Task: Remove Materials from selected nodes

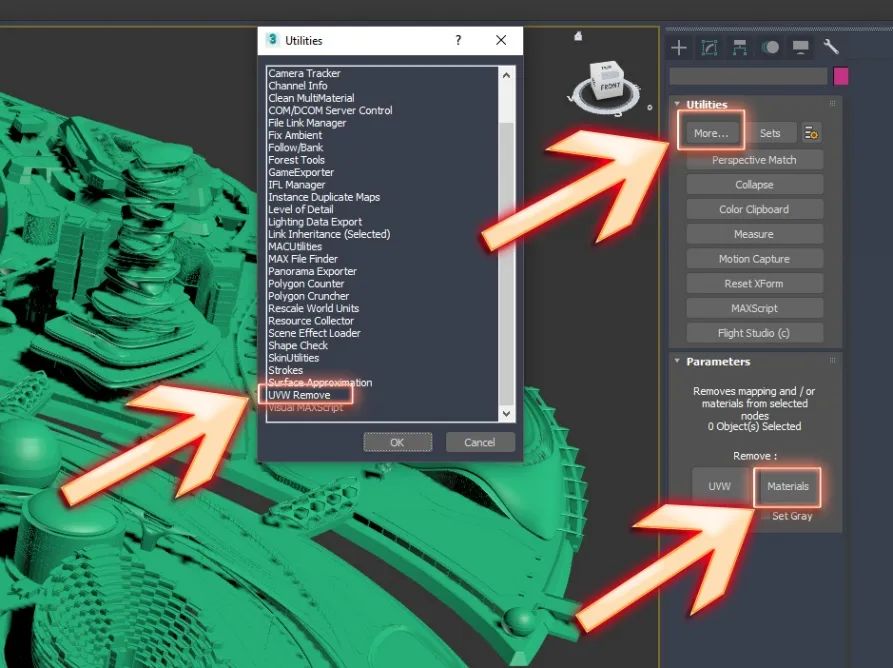Action: [x=787, y=487]
